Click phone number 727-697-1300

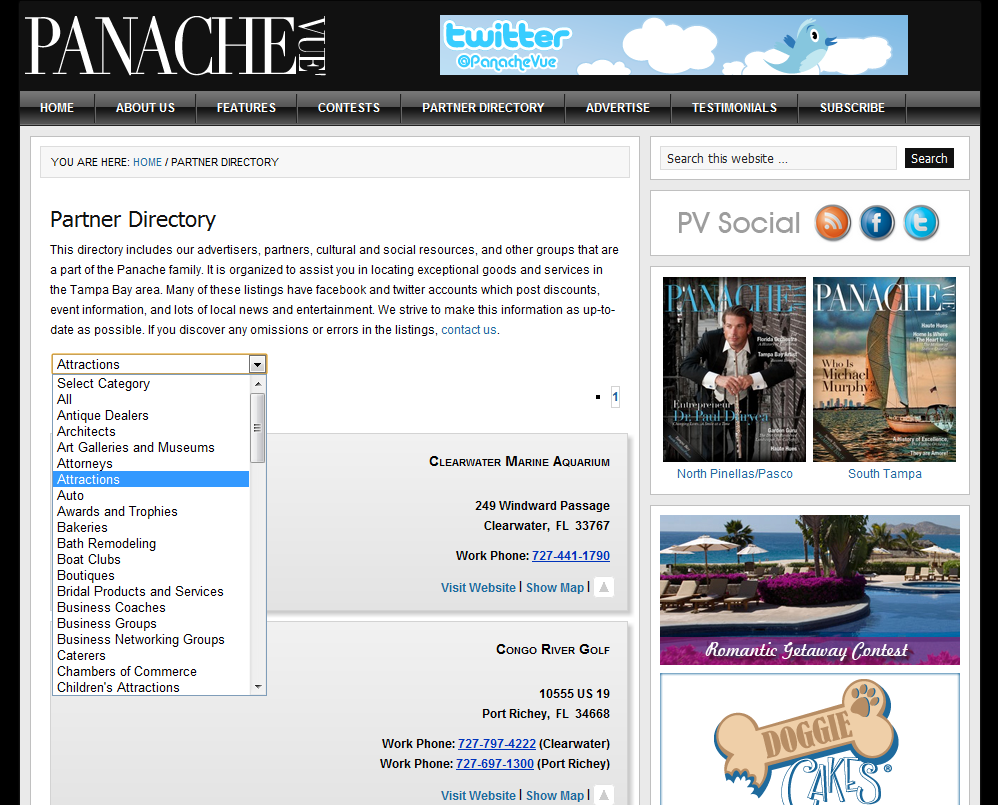pyautogui.click(x=495, y=764)
